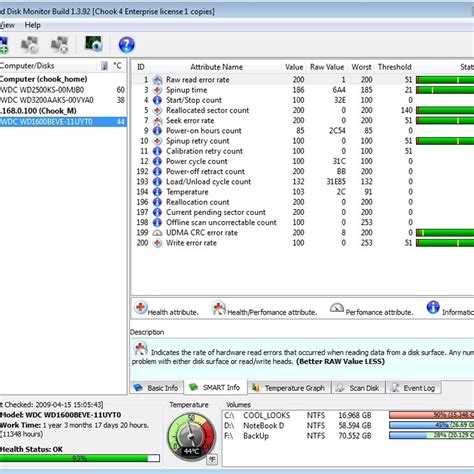Click the Power-on hours count info icon
The height and width of the screenshot is (474, 474).
(157, 131)
